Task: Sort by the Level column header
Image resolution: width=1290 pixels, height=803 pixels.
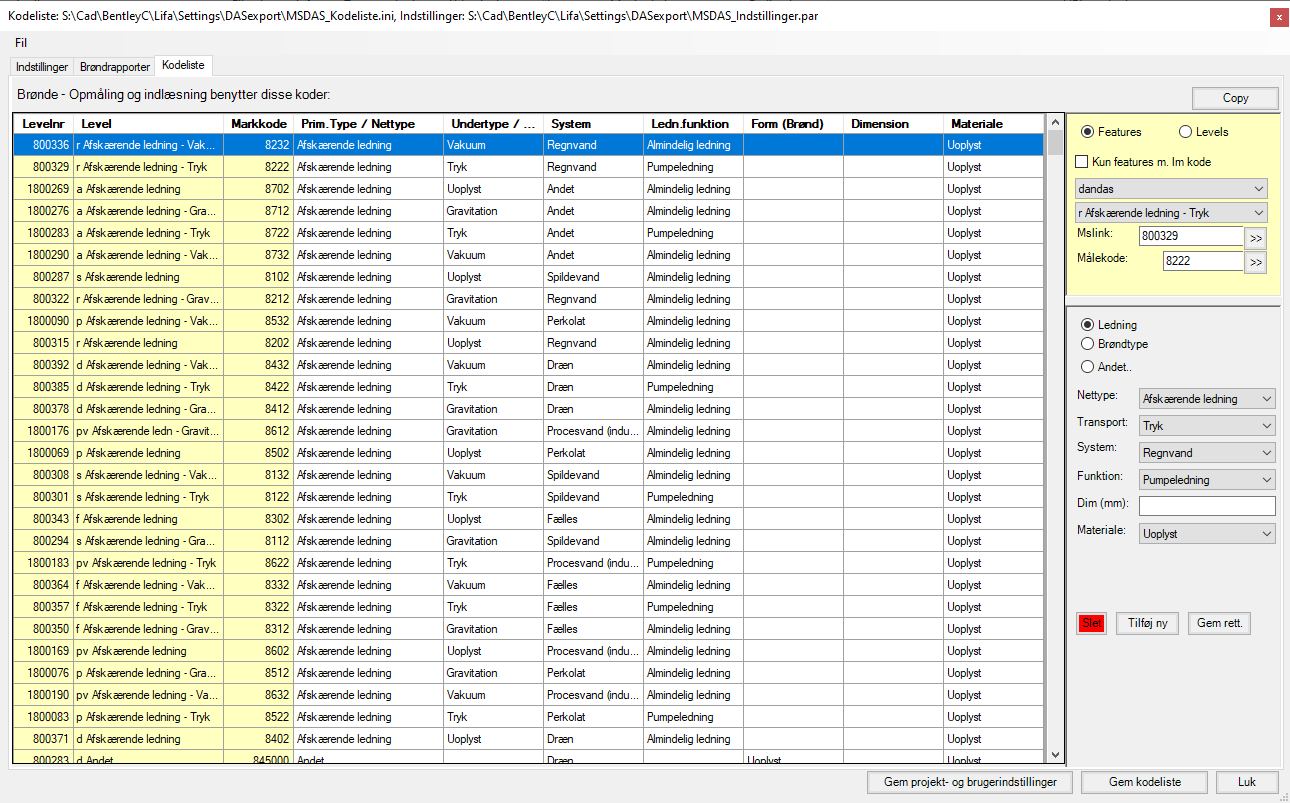Action: pyautogui.click(x=148, y=124)
